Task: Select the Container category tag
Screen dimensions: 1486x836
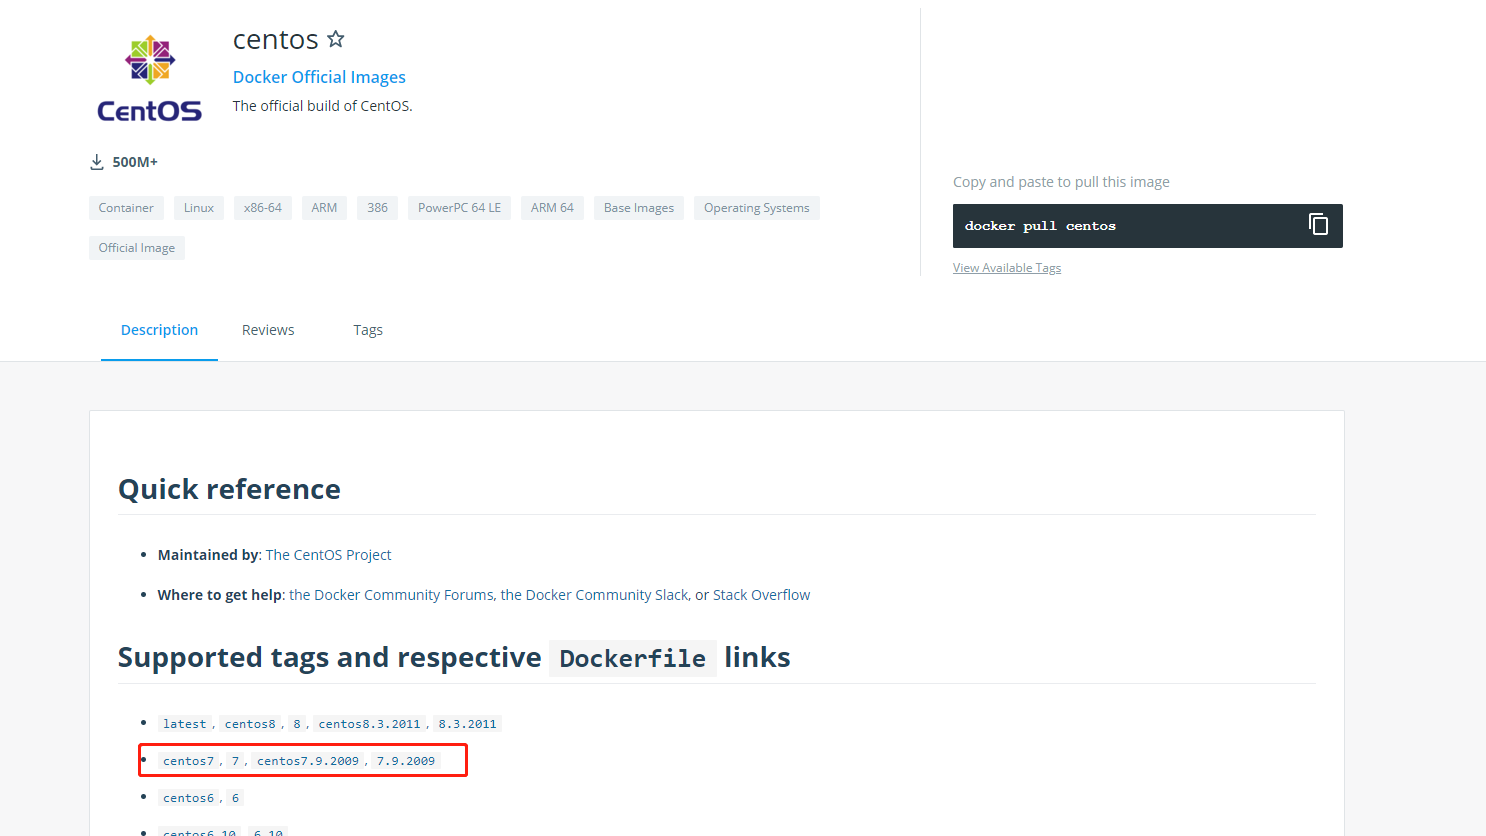Action: tap(126, 208)
